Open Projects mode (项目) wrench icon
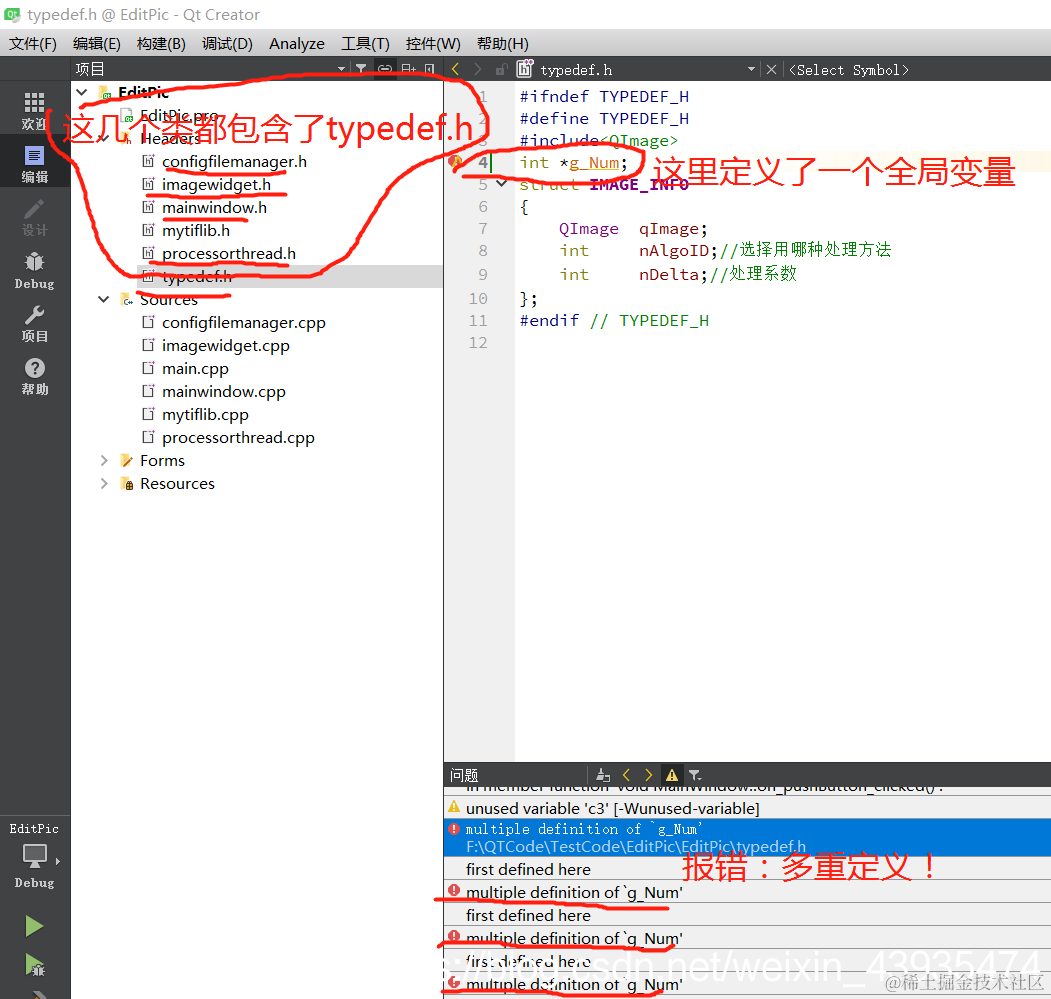 34,324
